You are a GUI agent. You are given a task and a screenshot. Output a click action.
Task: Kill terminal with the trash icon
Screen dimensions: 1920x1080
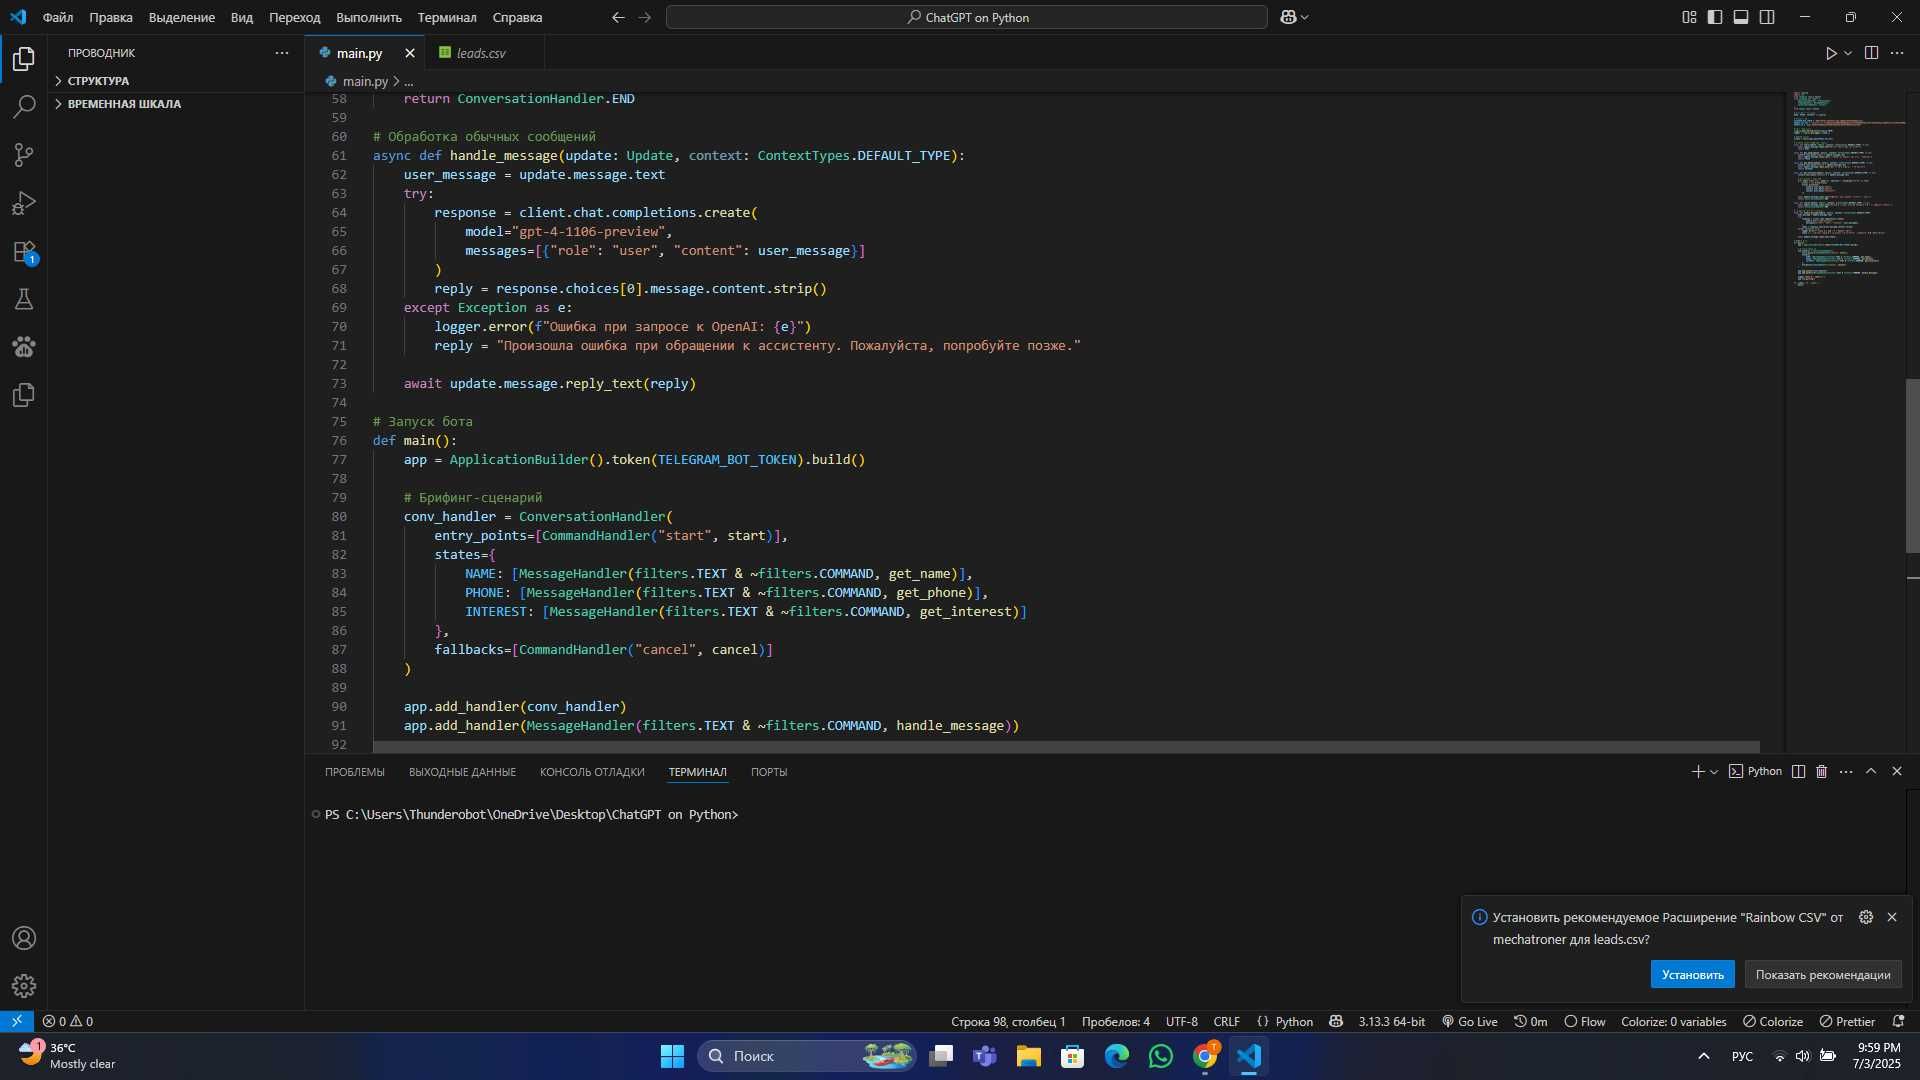(1821, 771)
